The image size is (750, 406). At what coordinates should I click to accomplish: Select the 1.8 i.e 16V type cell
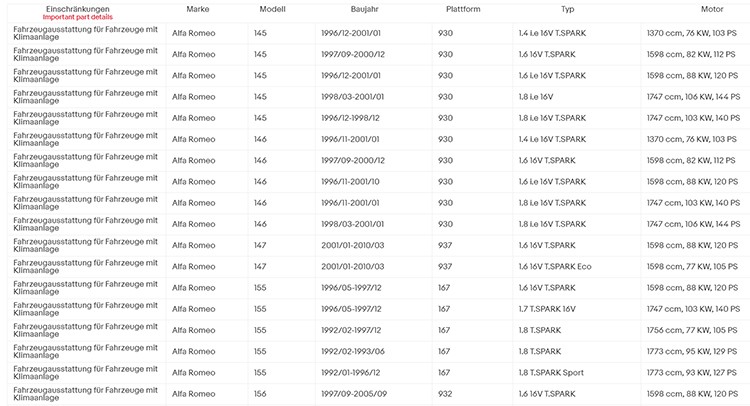(536, 97)
